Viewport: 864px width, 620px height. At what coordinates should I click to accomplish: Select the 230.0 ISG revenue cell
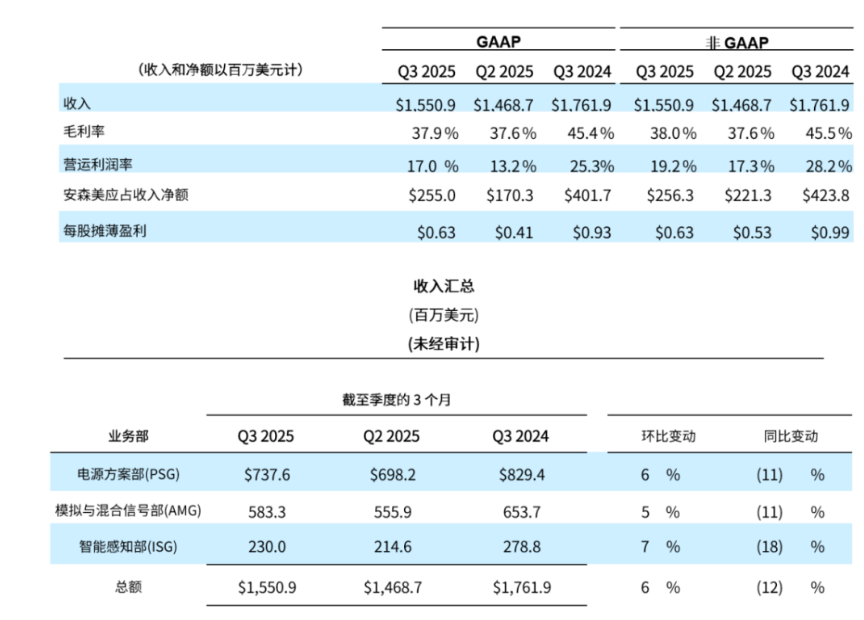267,547
